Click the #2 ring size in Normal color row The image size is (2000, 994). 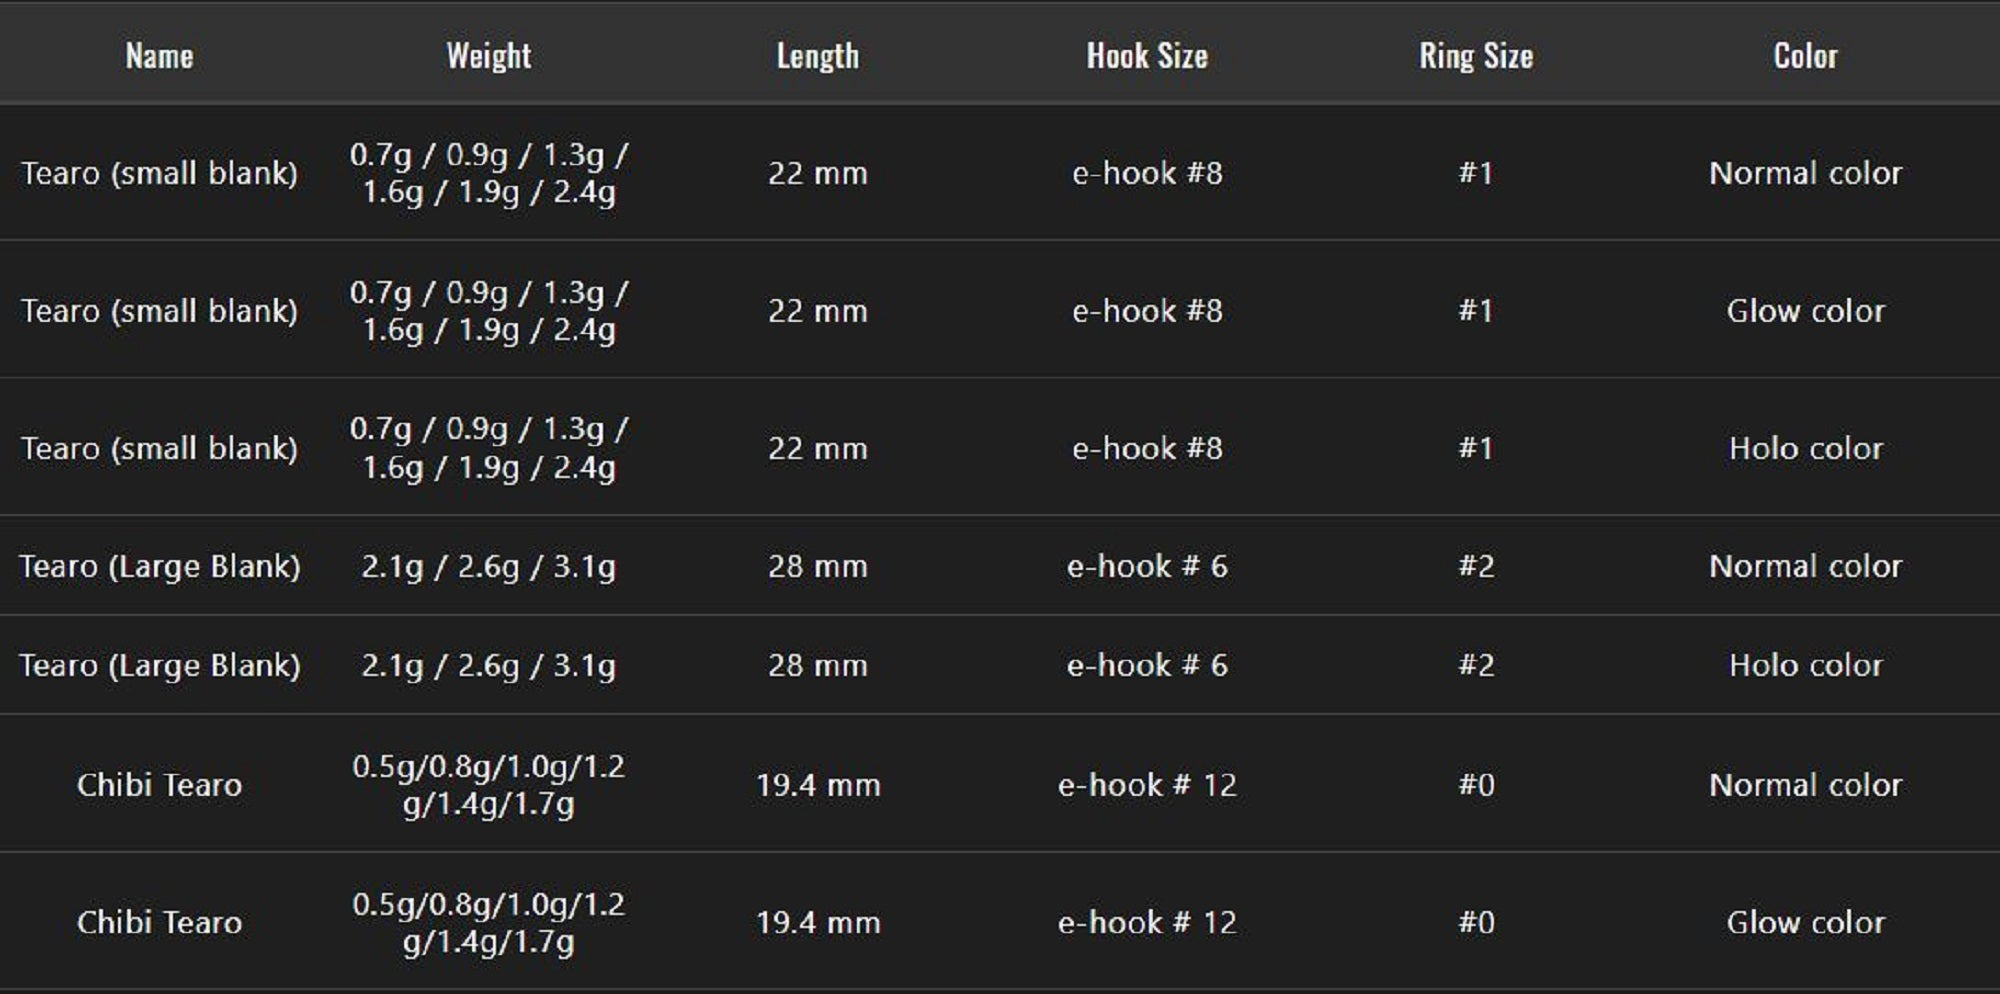pos(1476,566)
